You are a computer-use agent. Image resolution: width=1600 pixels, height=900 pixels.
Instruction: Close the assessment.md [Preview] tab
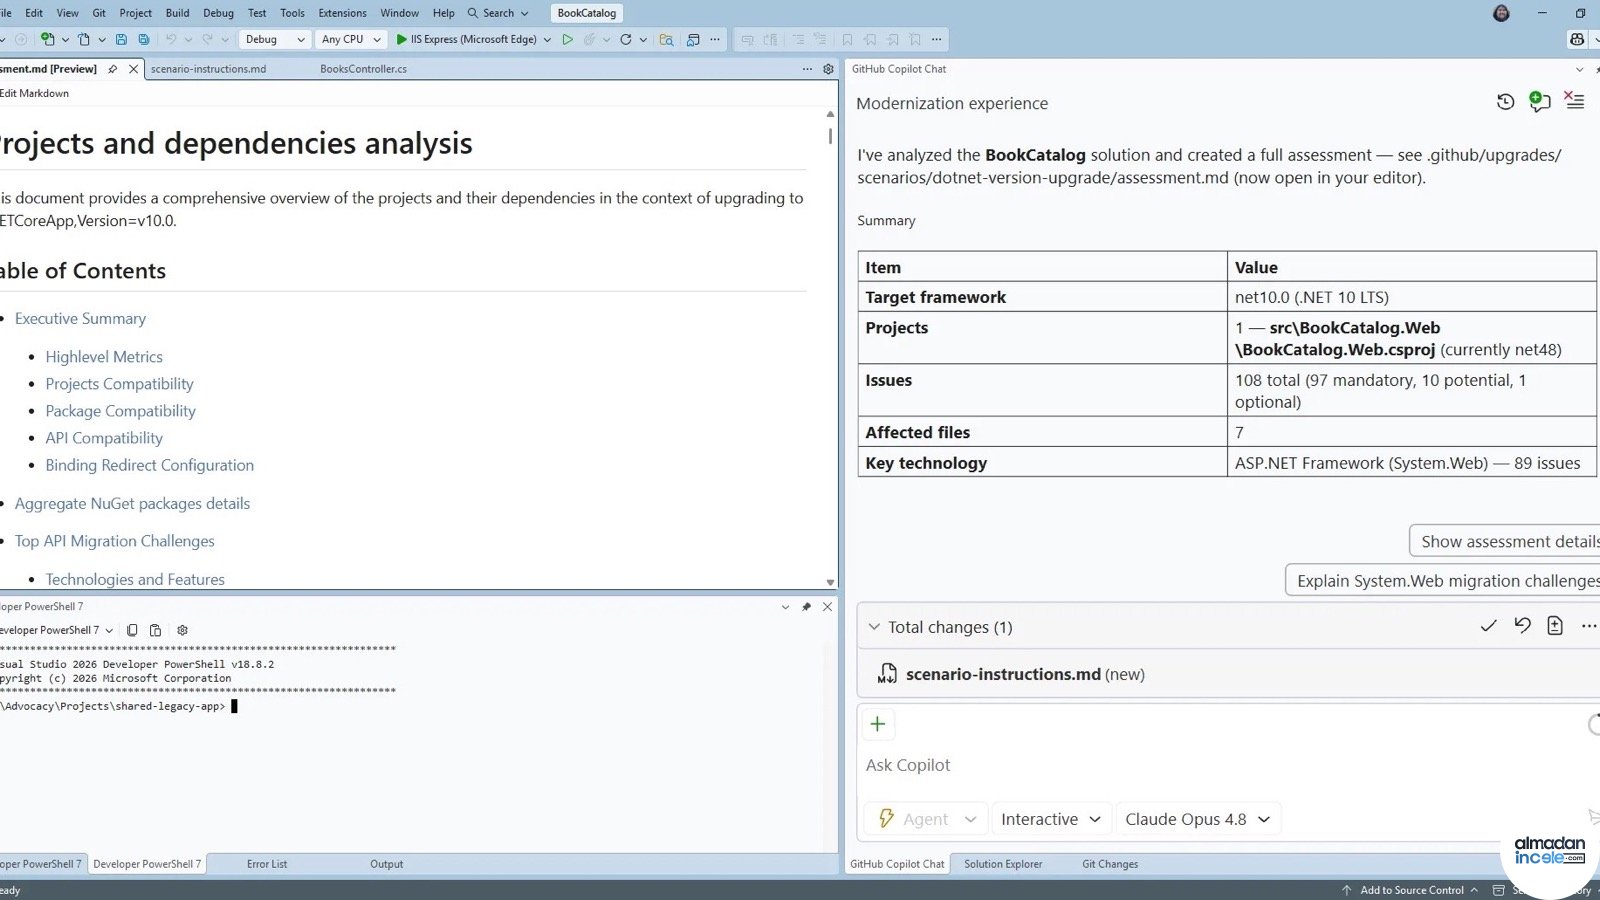133,69
